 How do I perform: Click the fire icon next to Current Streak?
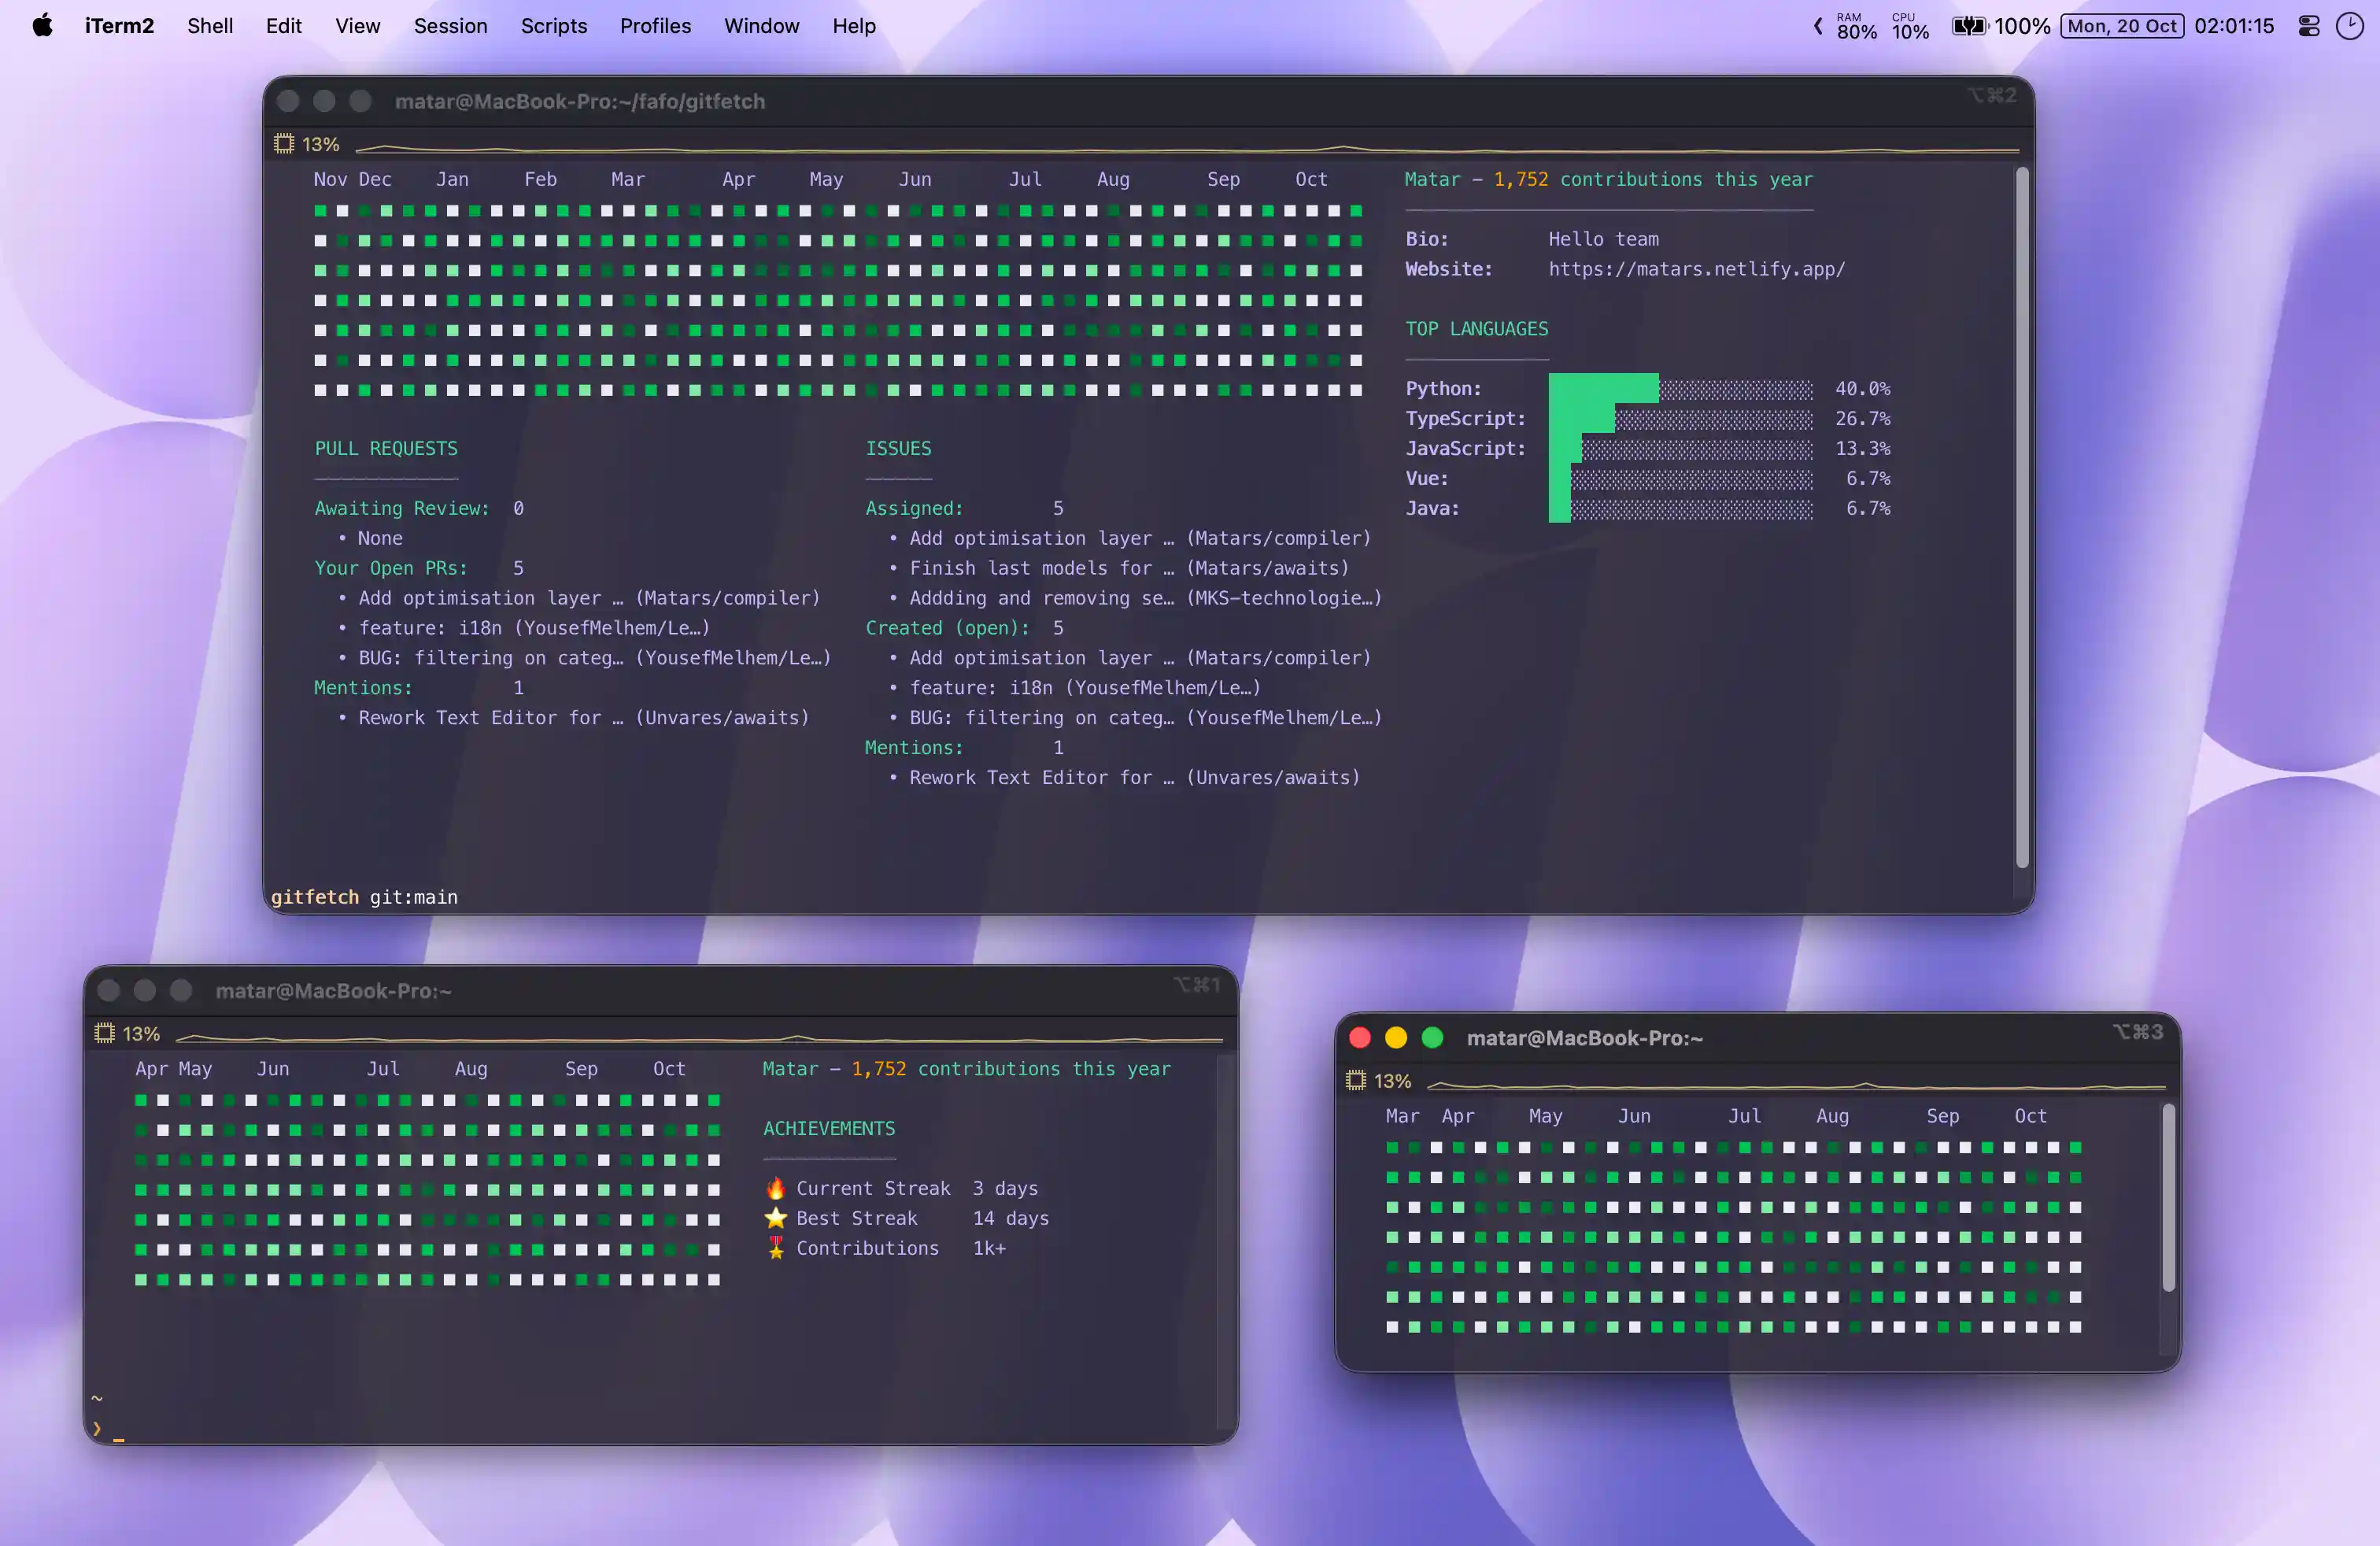(775, 1188)
